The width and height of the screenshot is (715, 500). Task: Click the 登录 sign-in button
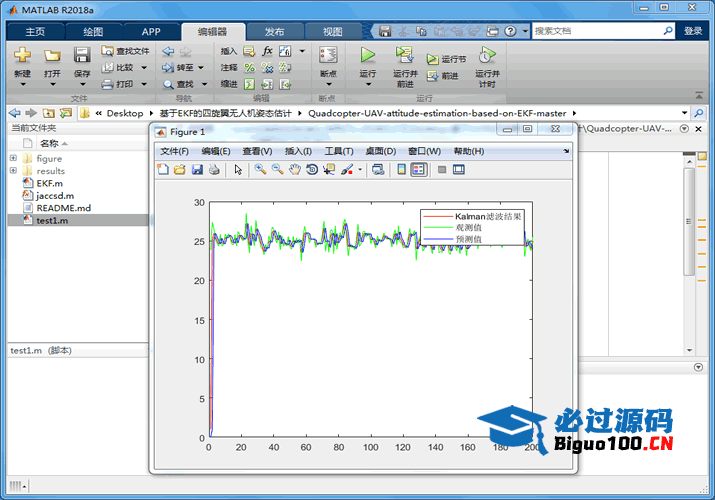693,31
